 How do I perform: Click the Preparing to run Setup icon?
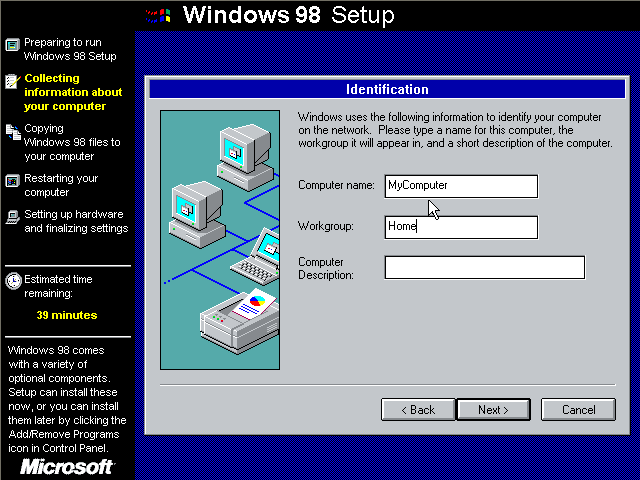[13, 44]
